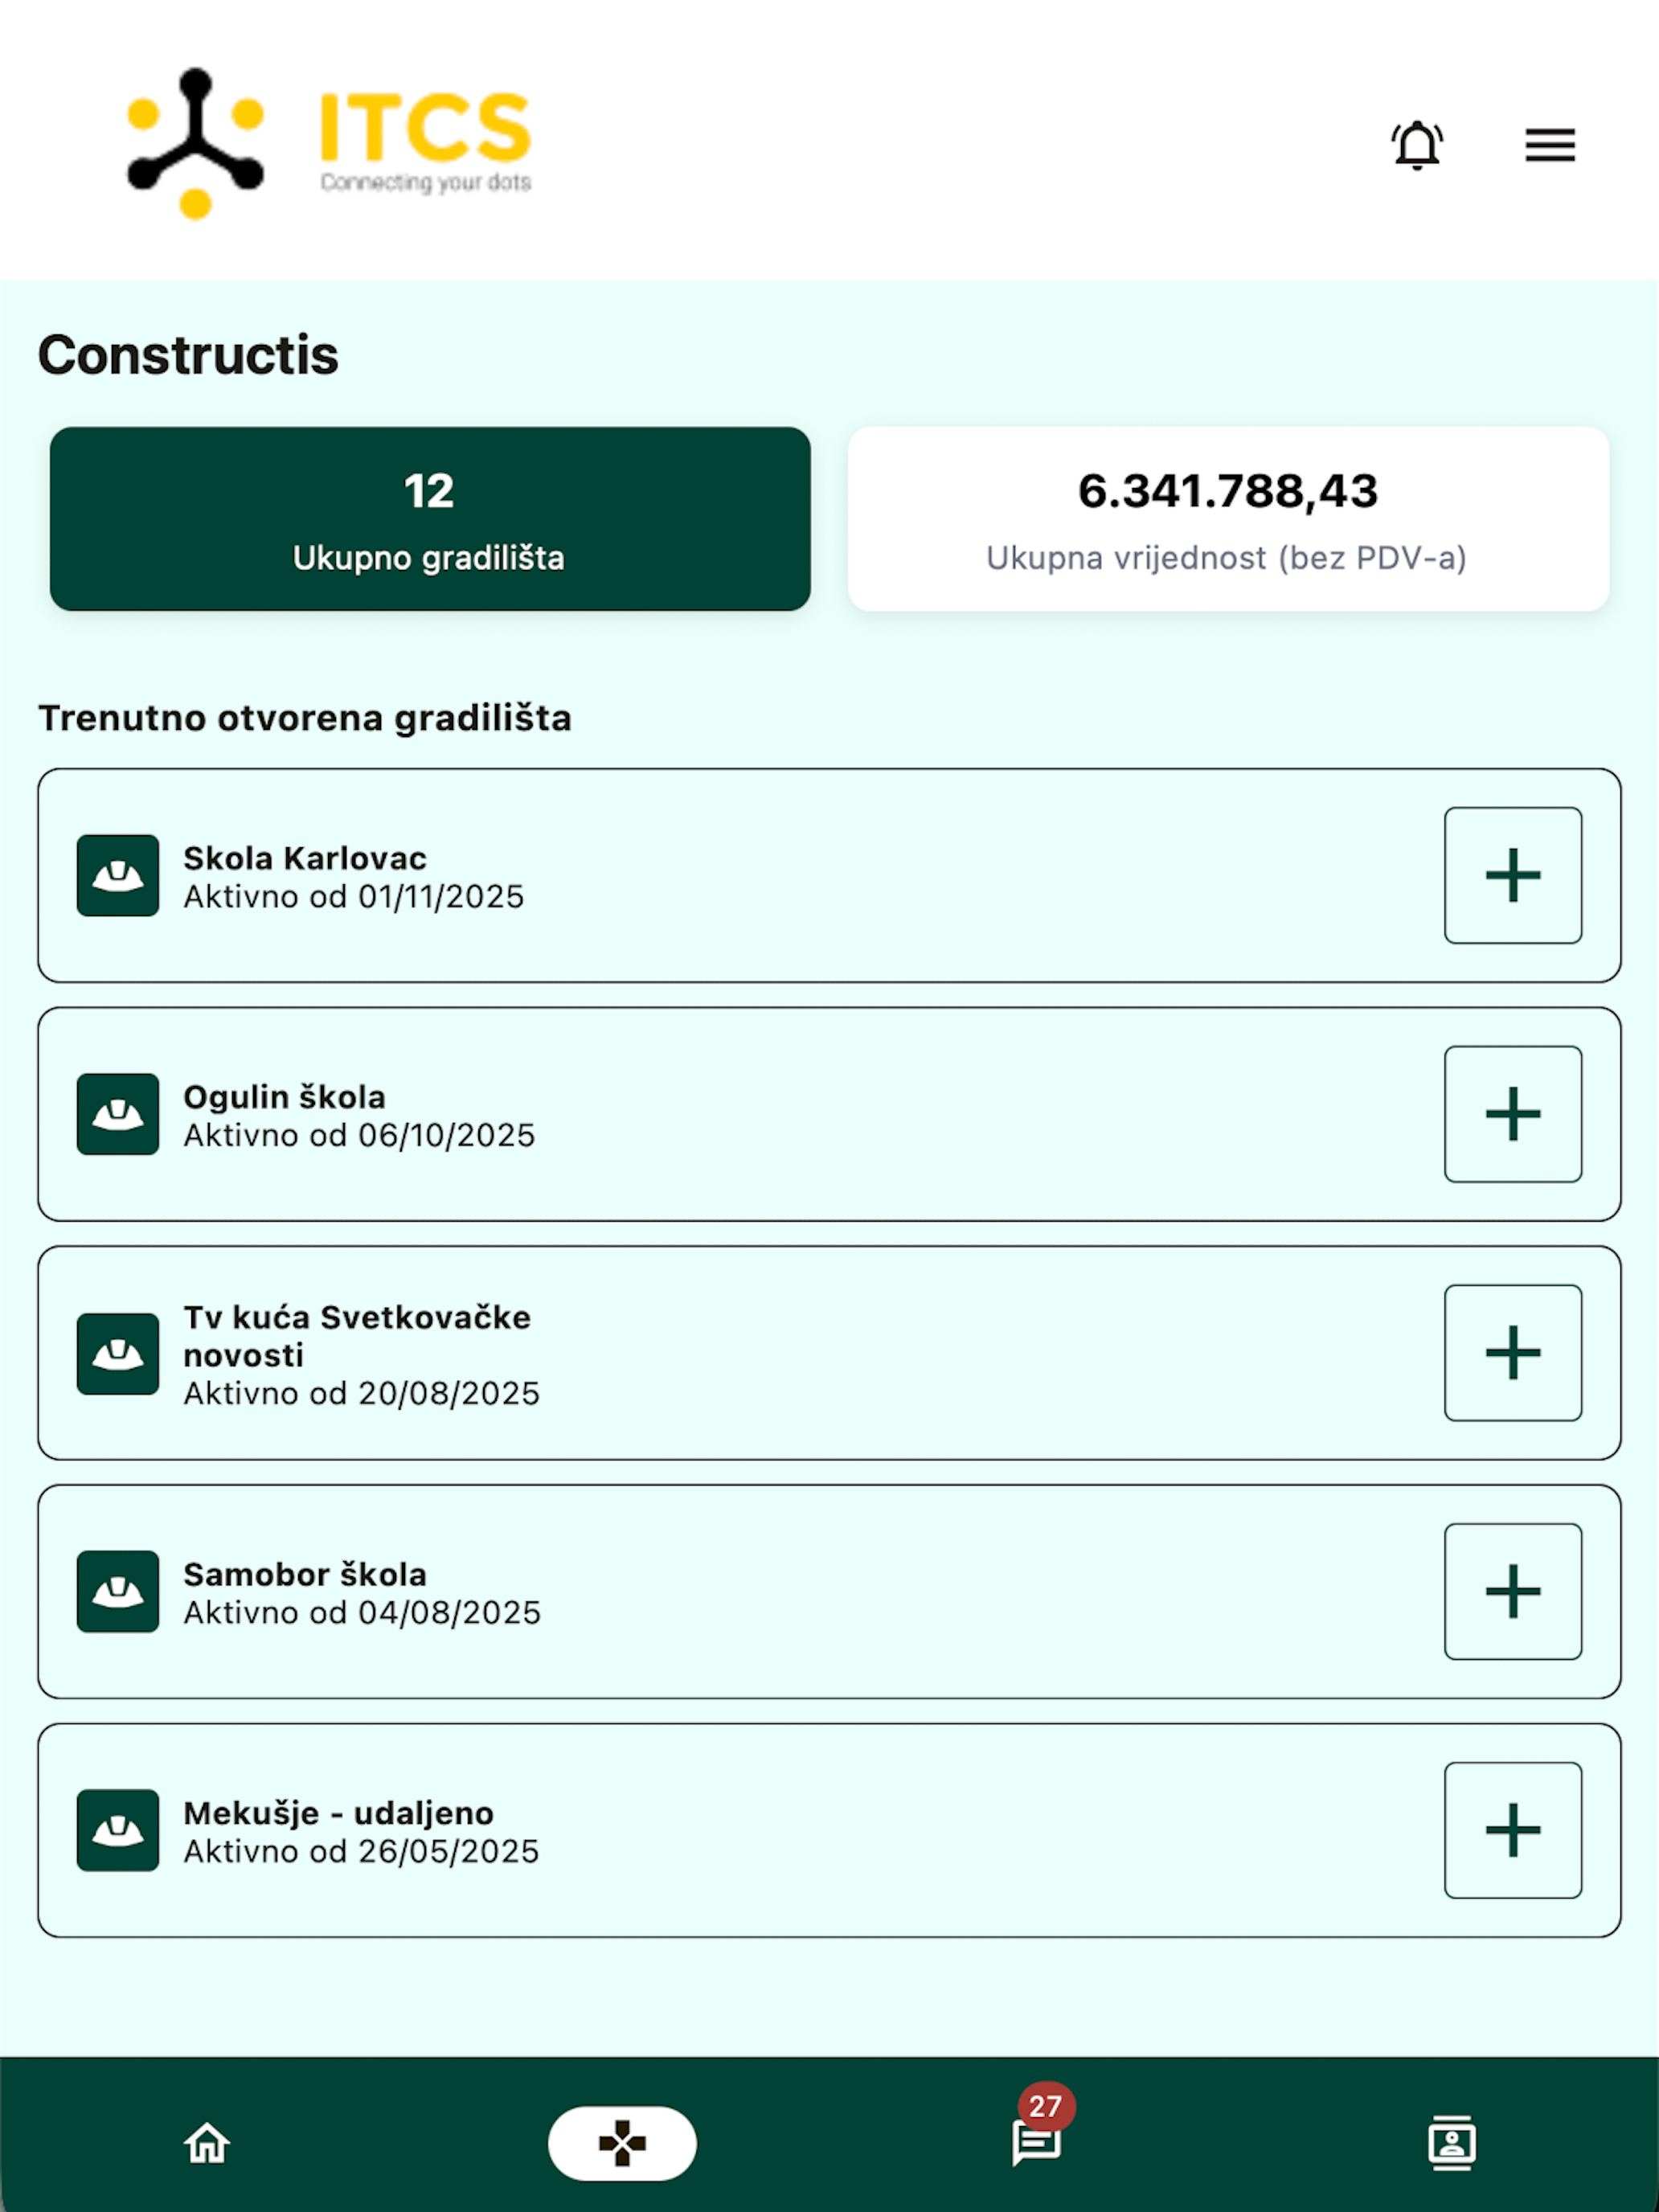
Task: Expand Samobor škola with plus button
Action: click(x=1513, y=1591)
